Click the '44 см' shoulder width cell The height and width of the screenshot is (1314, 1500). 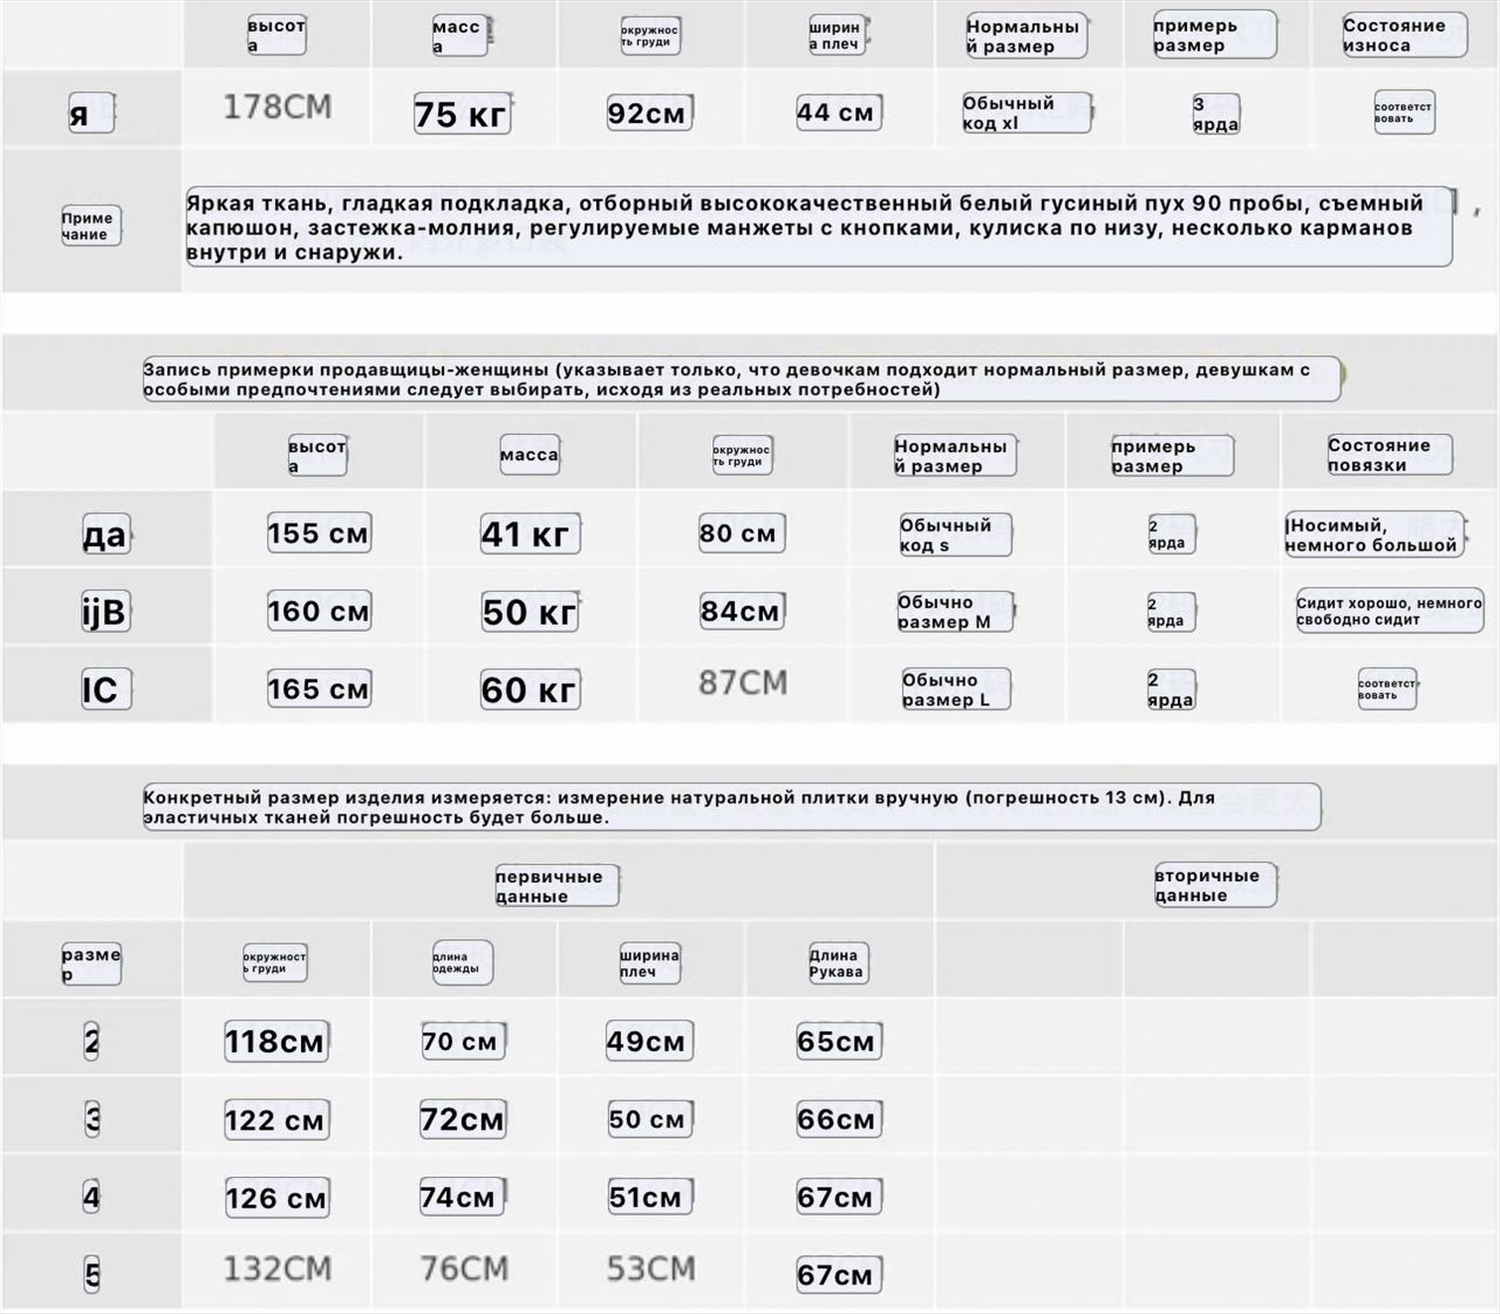[838, 112]
